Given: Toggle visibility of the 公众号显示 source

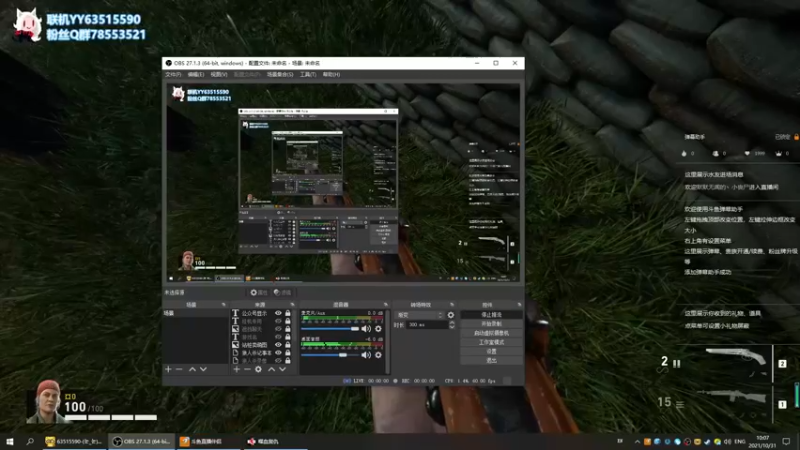Looking at the screenshot, I should (x=278, y=313).
